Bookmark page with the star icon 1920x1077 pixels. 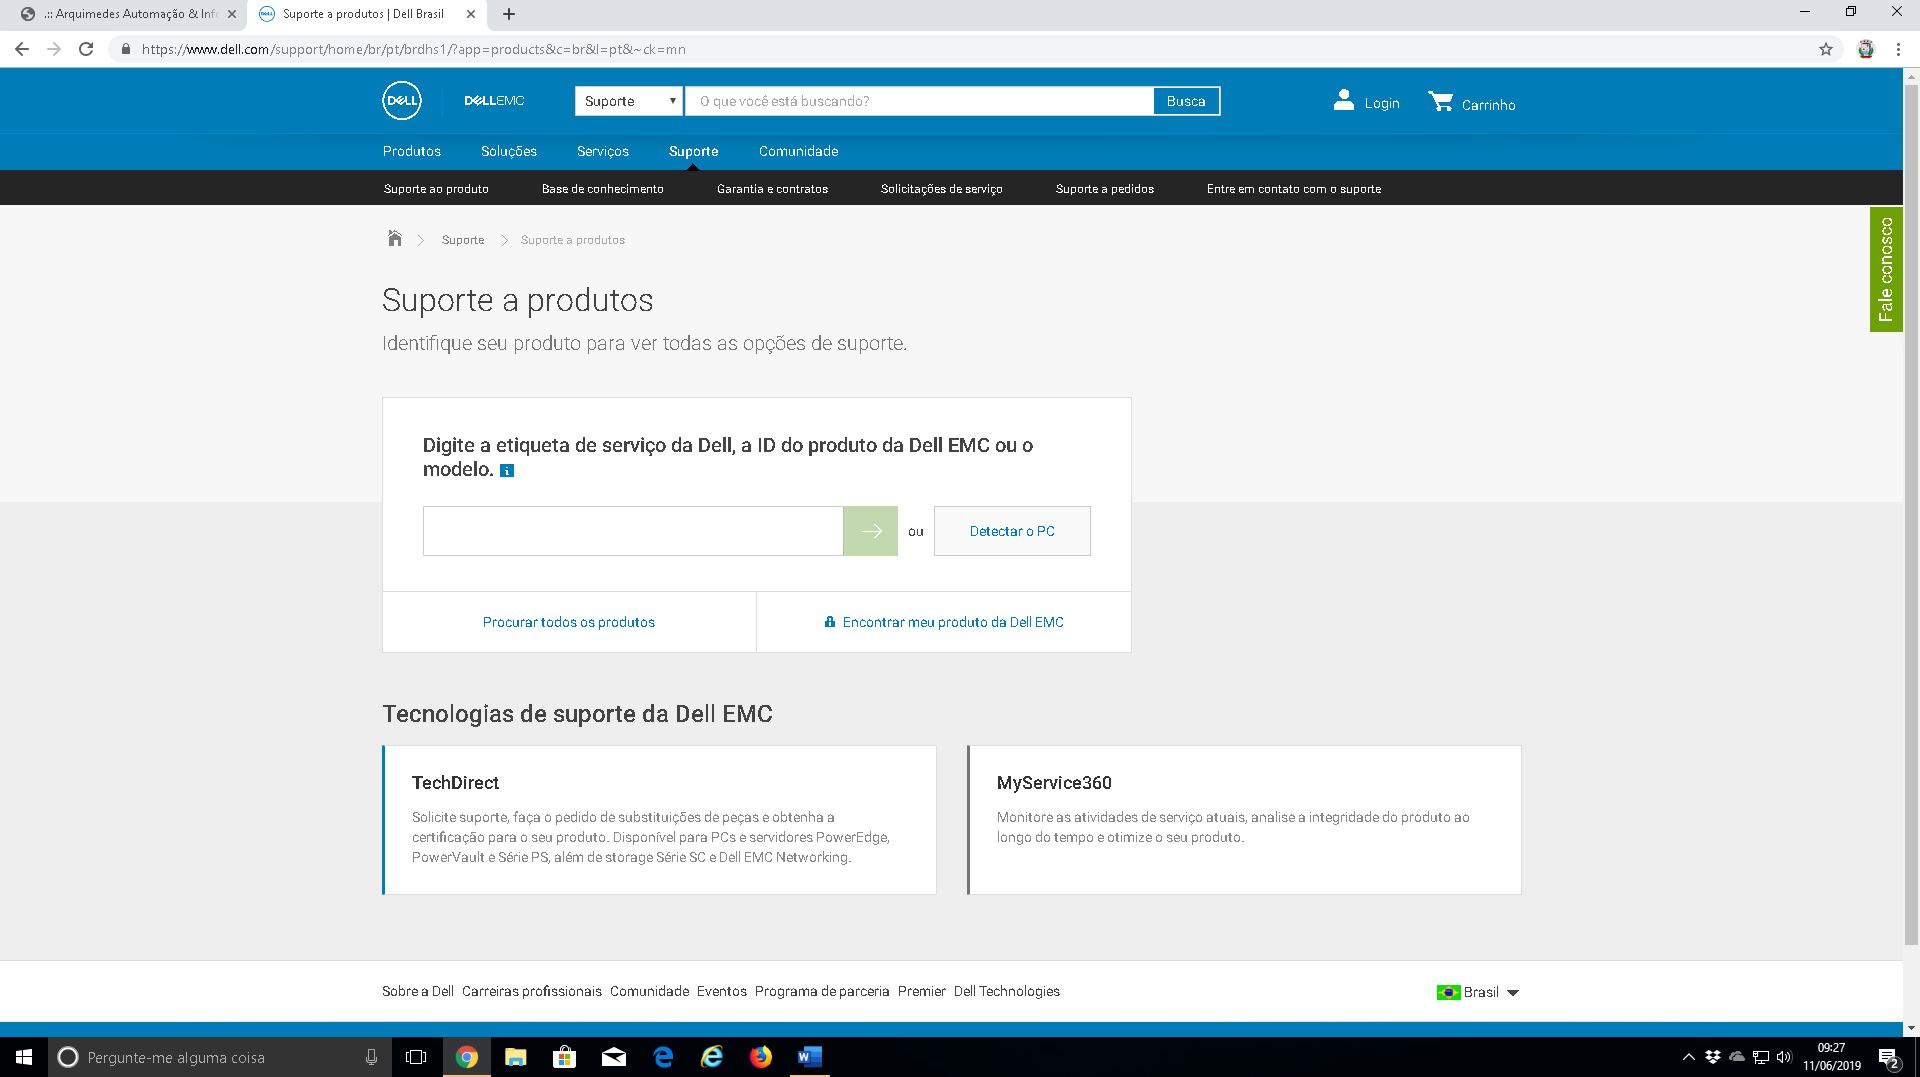click(1826, 49)
